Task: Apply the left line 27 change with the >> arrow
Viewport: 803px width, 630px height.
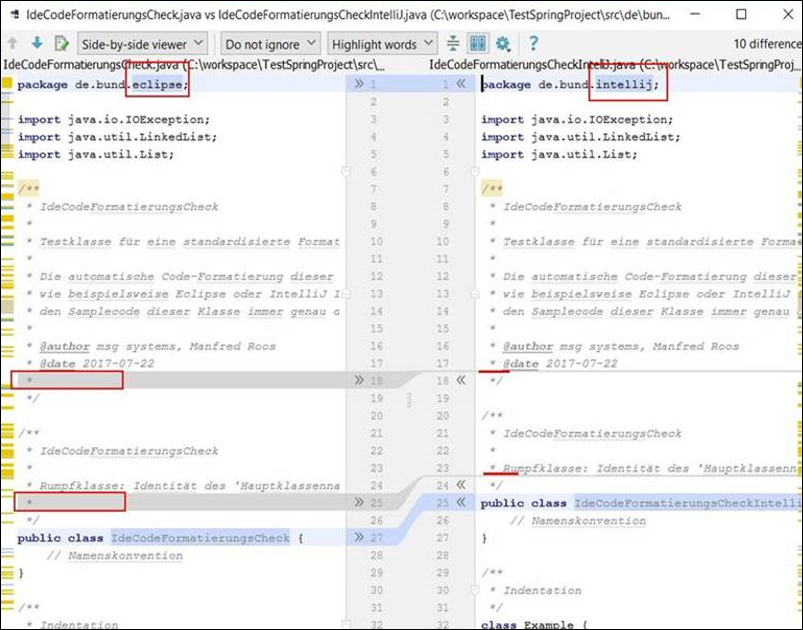Action: tap(359, 537)
